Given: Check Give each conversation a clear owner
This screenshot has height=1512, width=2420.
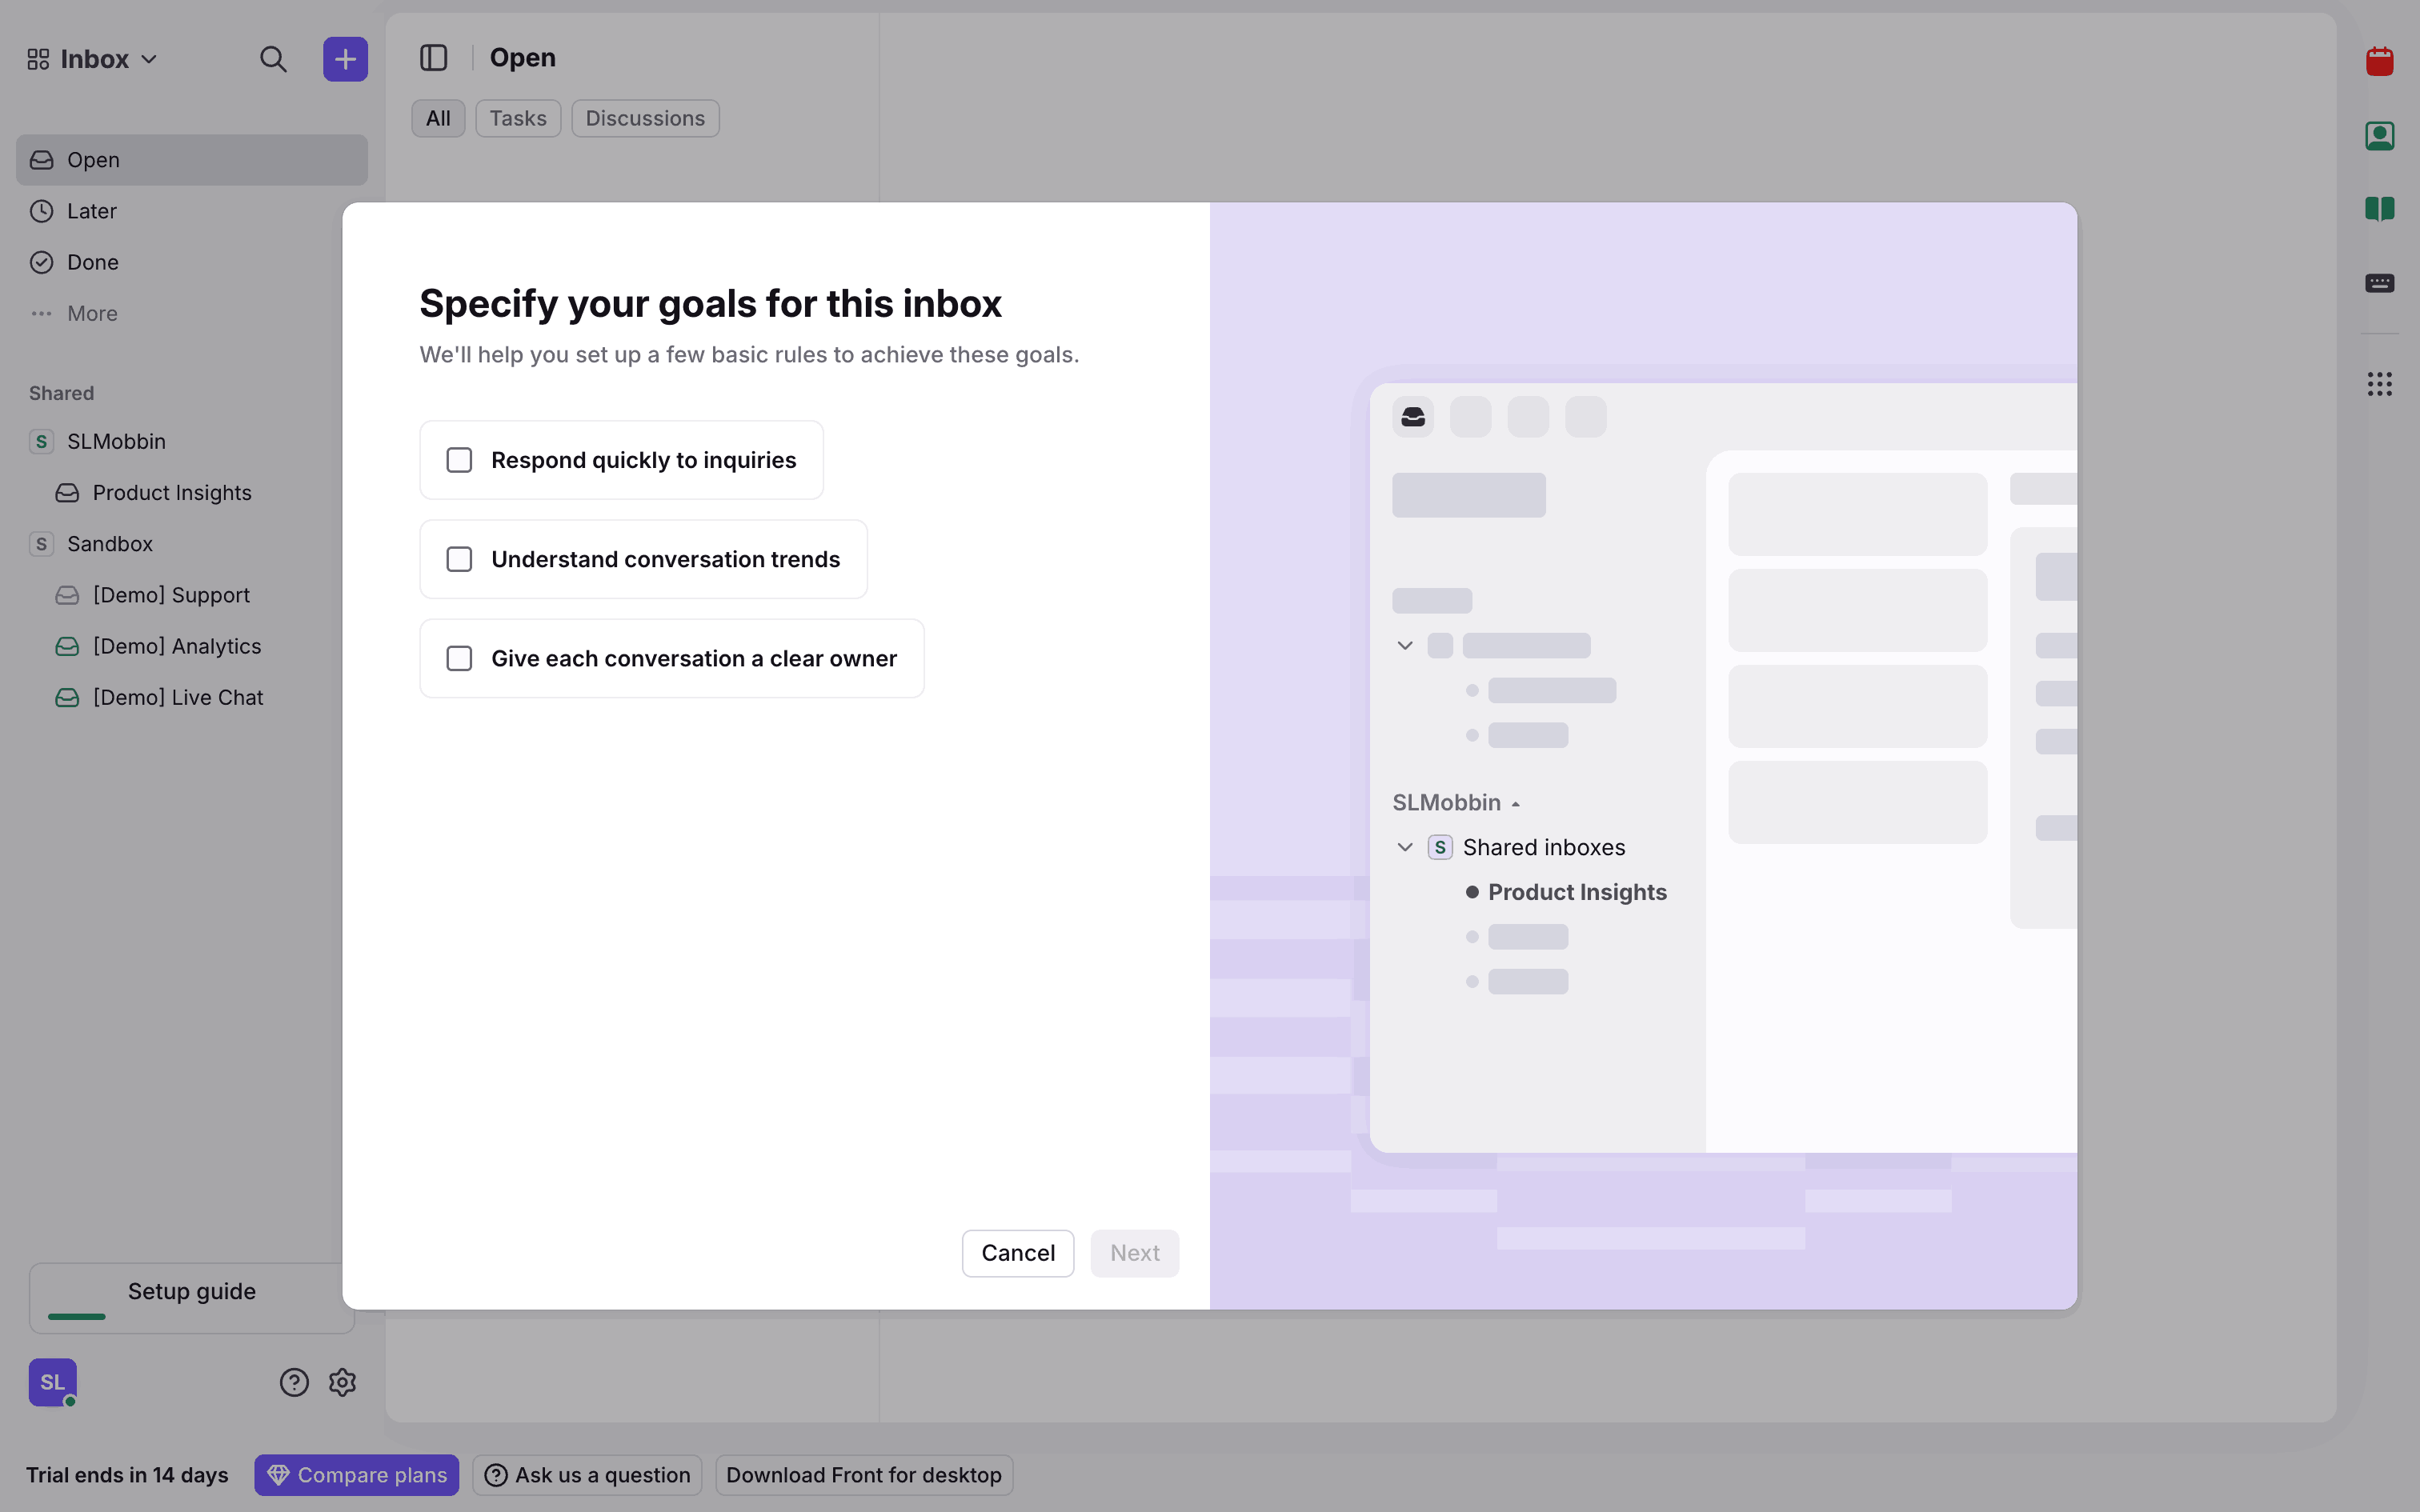Looking at the screenshot, I should 459,658.
